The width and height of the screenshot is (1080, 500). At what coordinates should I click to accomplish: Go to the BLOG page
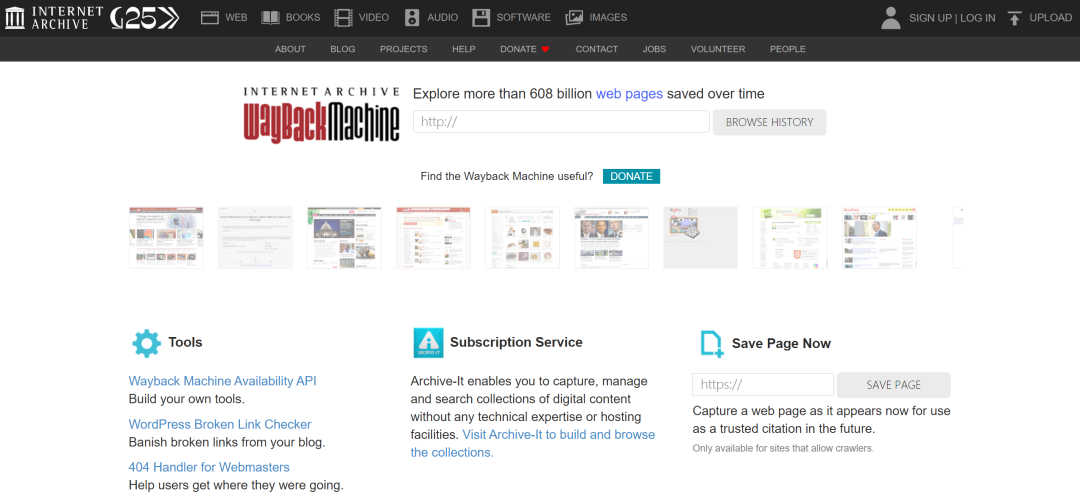click(x=342, y=49)
